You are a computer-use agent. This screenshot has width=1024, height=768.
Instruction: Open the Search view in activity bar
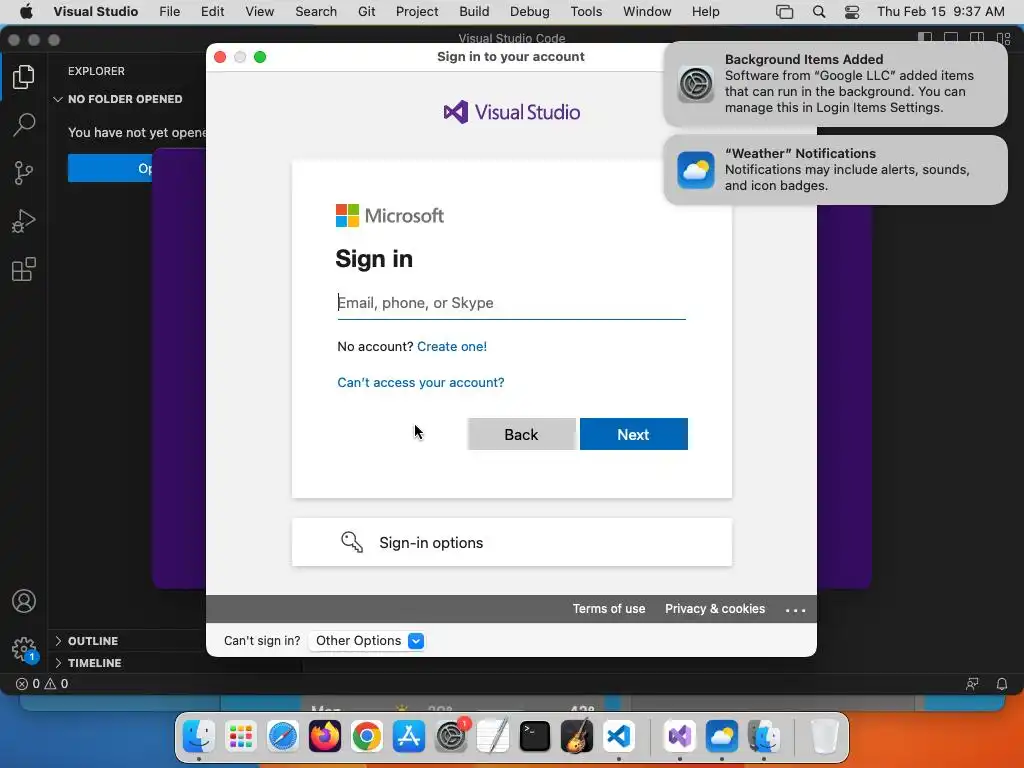click(24, 125)
